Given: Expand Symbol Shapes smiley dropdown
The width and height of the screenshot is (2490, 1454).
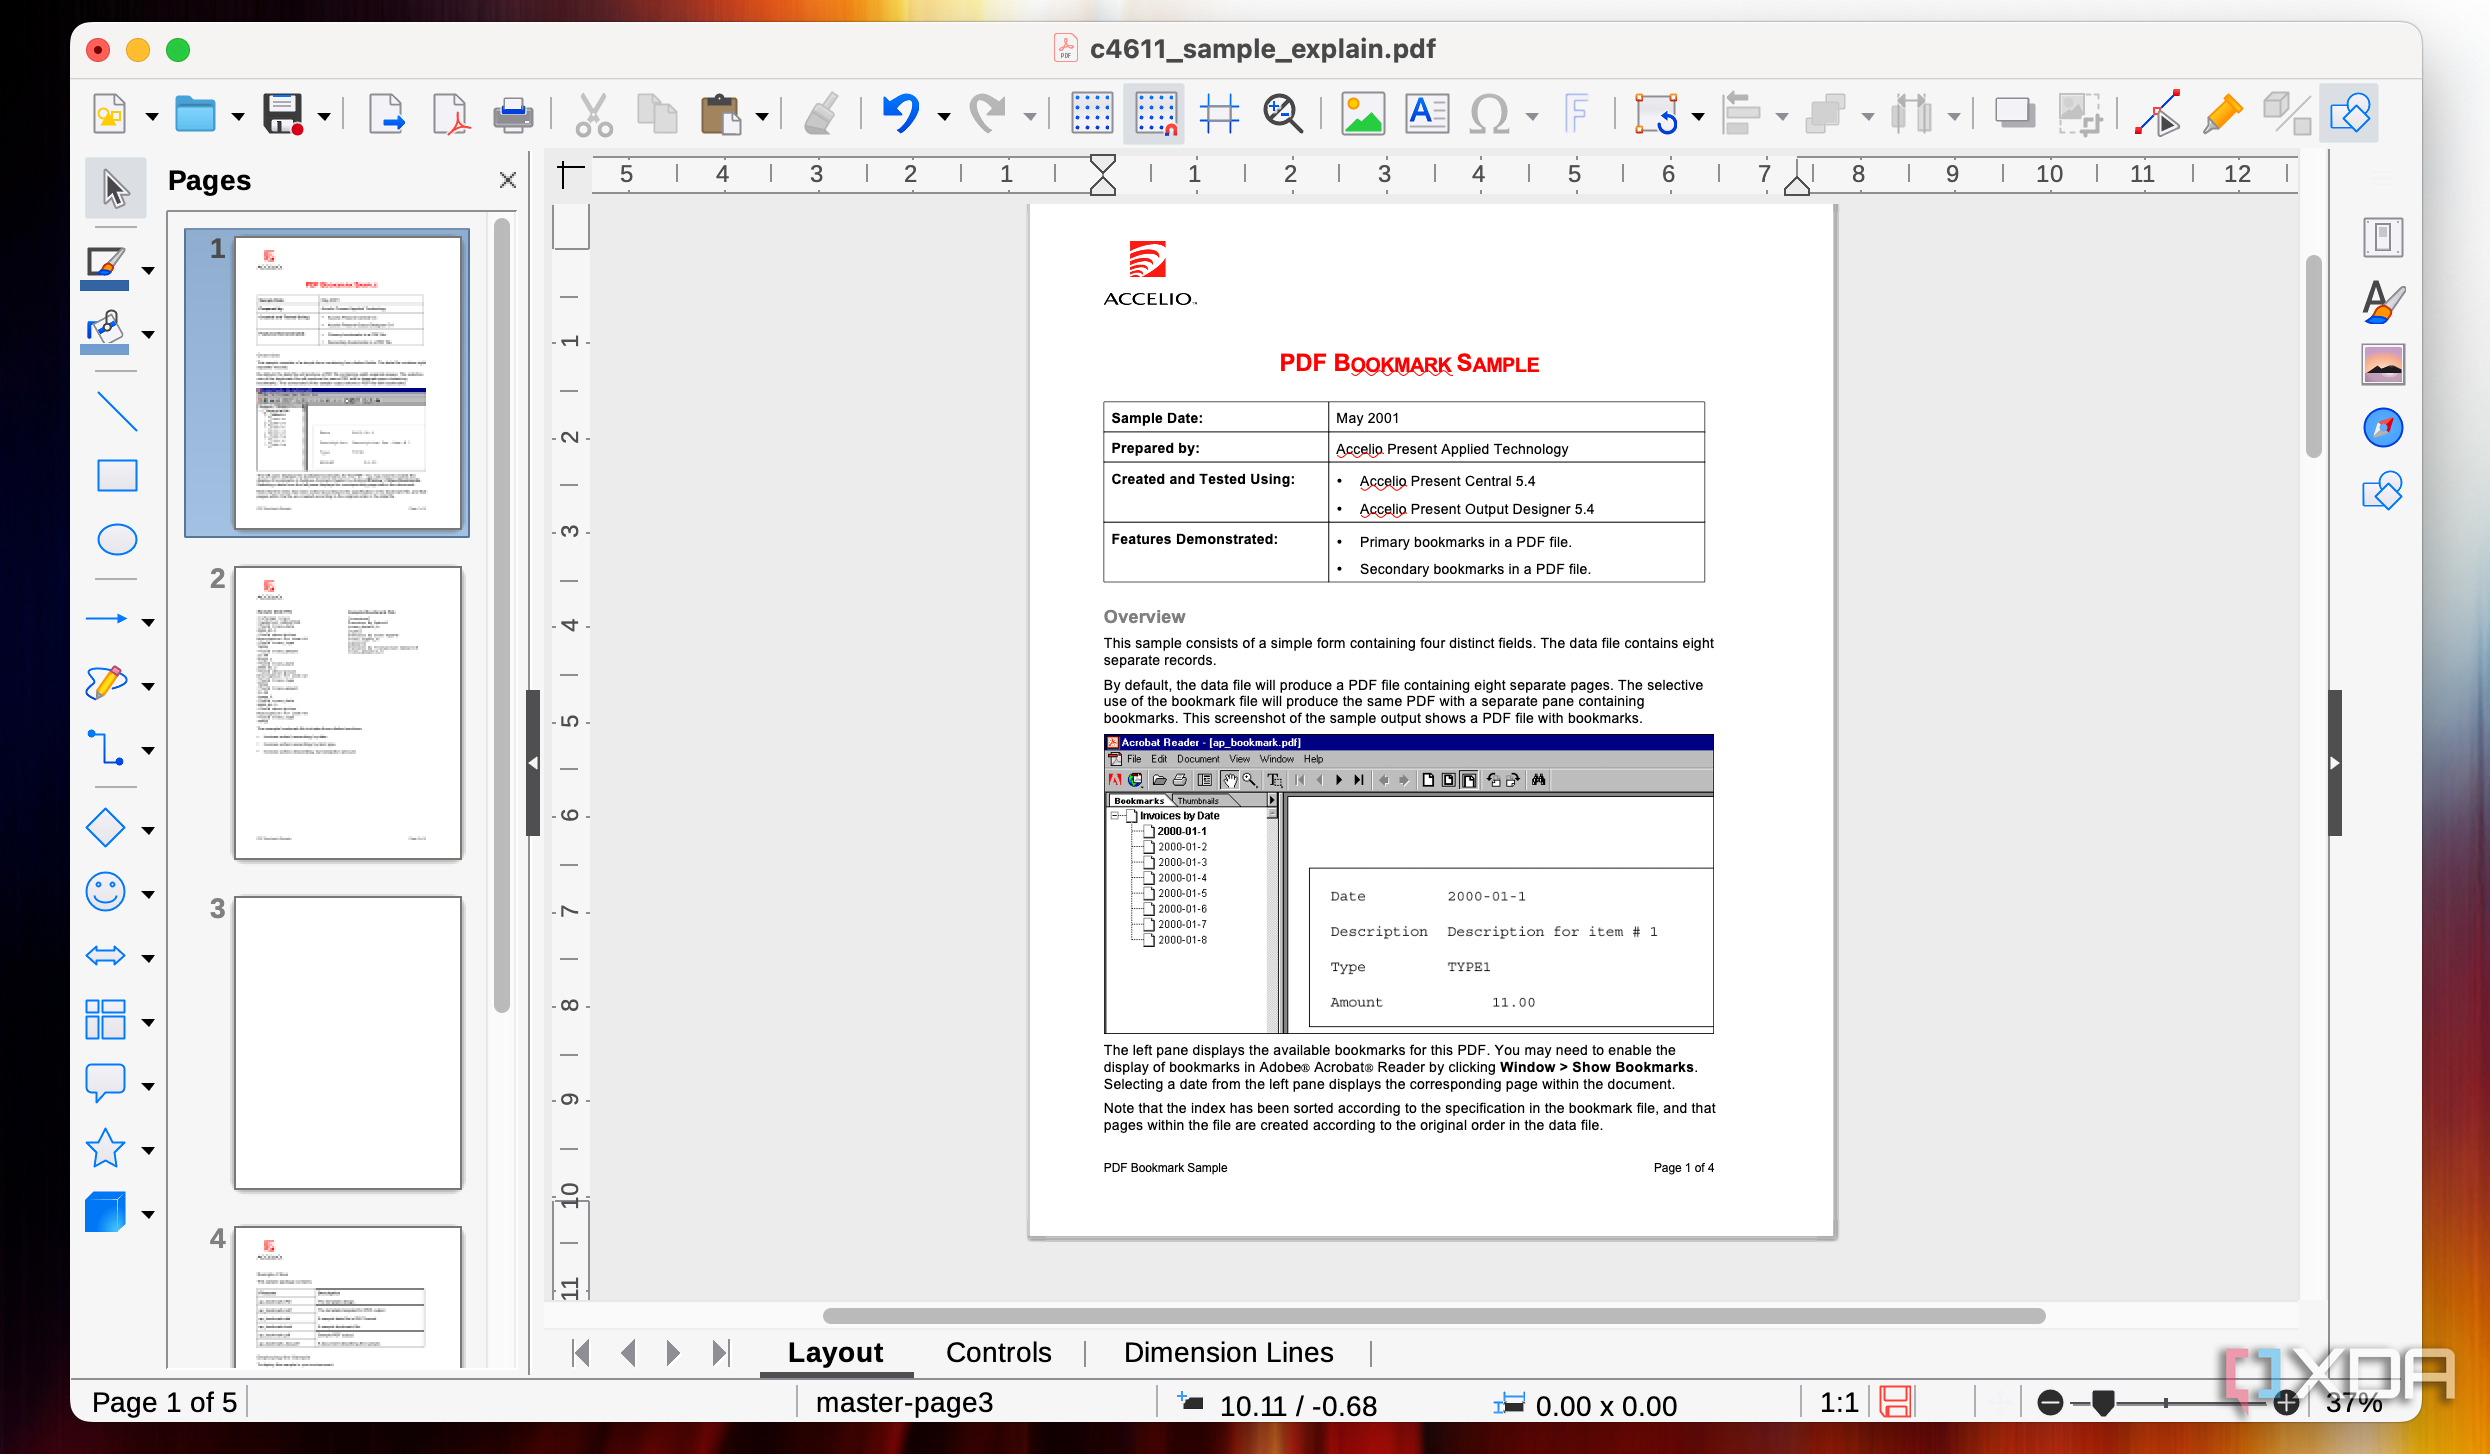Looking at the screenshot, I should pos(148,894).
